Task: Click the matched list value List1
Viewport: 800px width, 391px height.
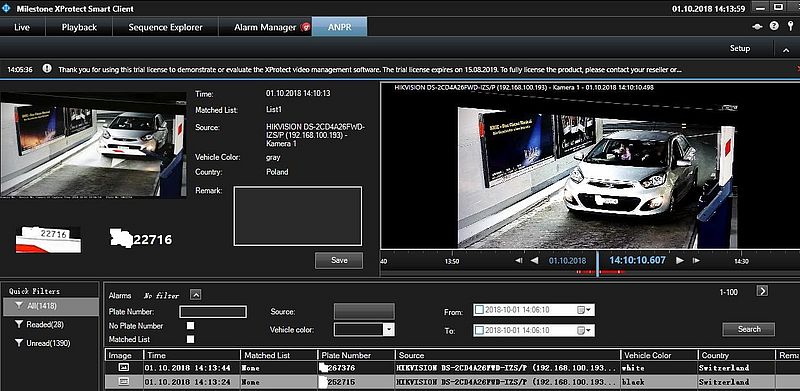Action: point(274,110)
